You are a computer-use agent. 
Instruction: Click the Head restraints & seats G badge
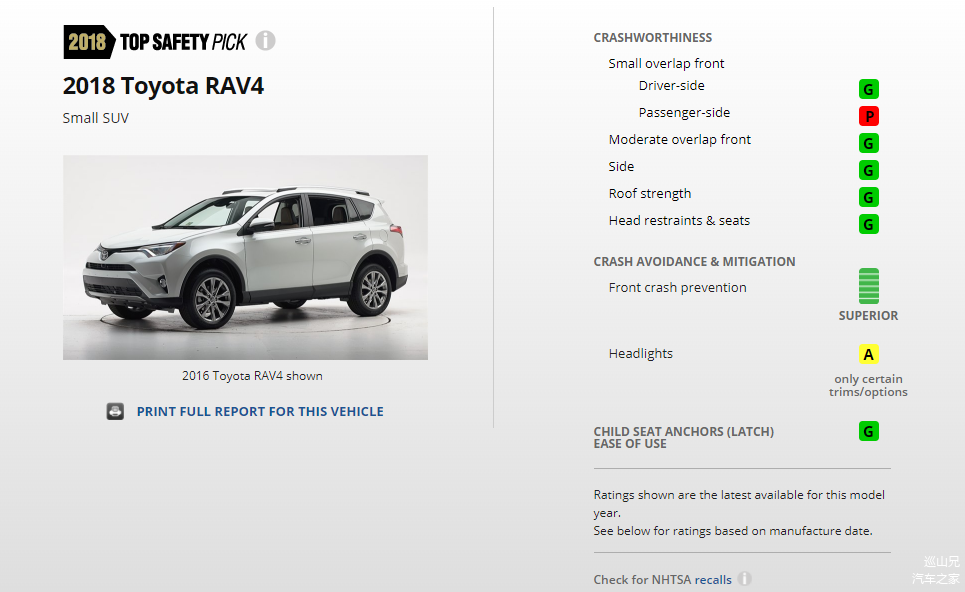tap(868, 224)
